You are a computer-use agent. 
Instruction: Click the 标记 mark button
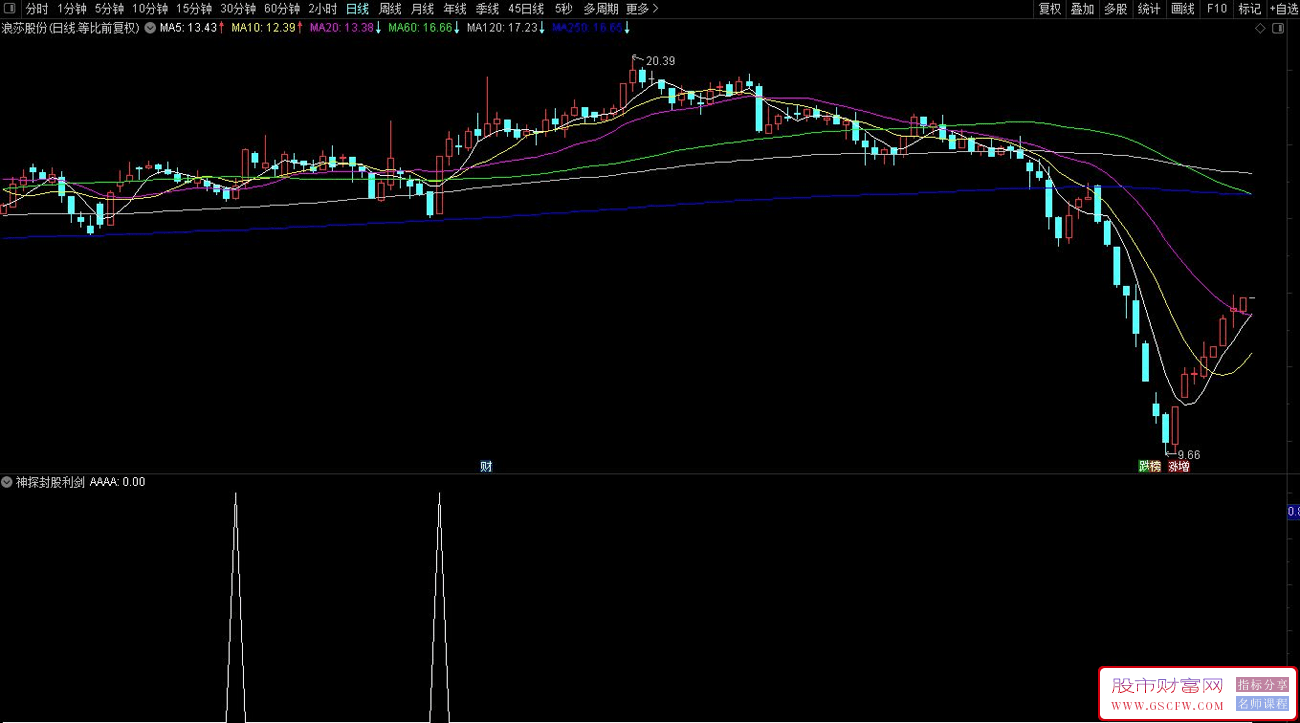(1249, 9)
